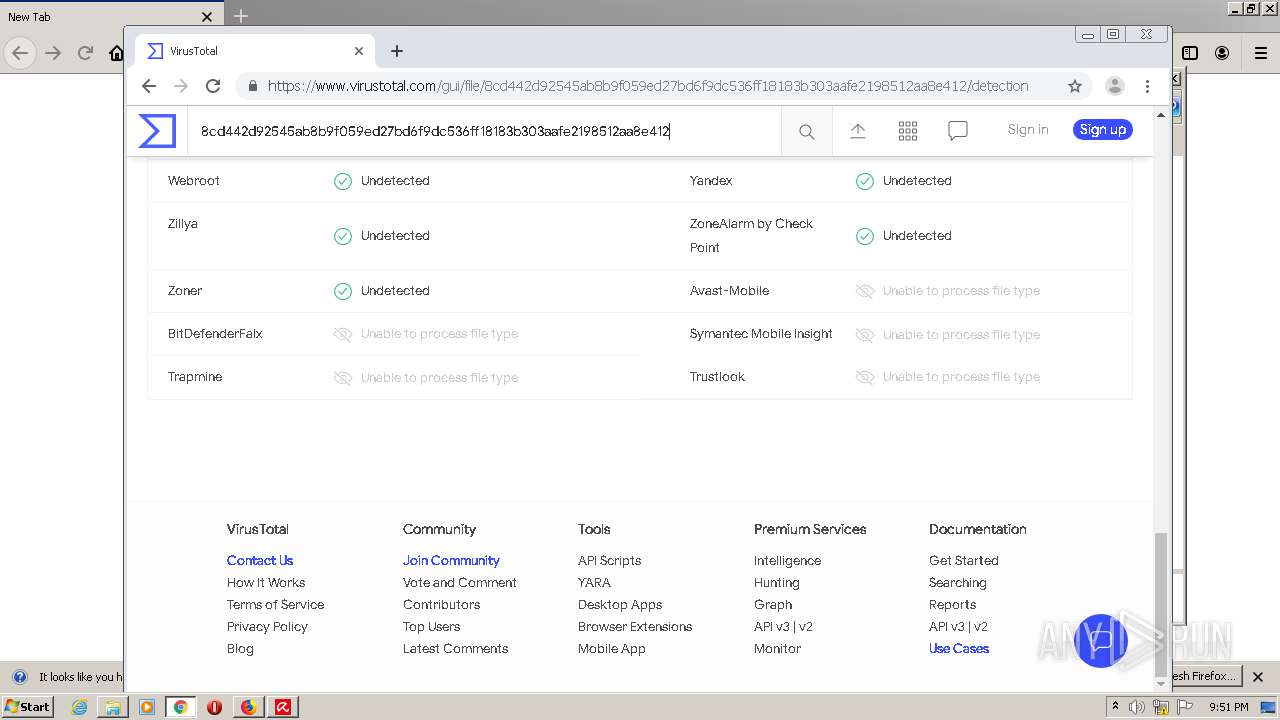This screenshot has height=720, width=1280.
Task: Open How It Works link
Action: (x=266, y=583)
